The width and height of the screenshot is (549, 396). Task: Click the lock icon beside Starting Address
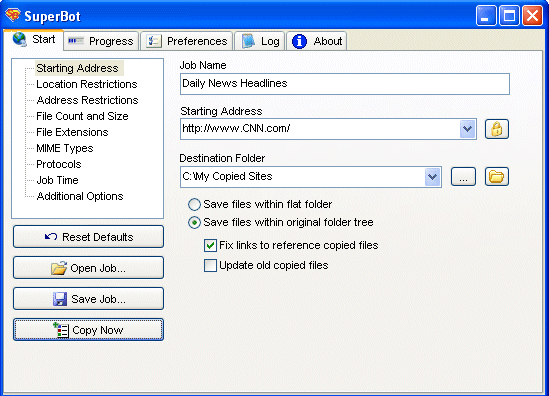coord(496,129)
